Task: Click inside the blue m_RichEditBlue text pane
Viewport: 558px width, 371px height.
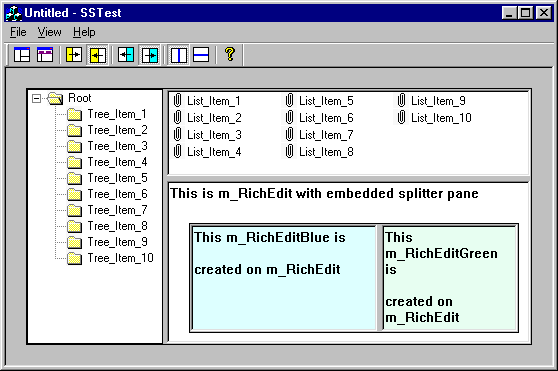Action: pyautogui.click(x=284, y=278)
